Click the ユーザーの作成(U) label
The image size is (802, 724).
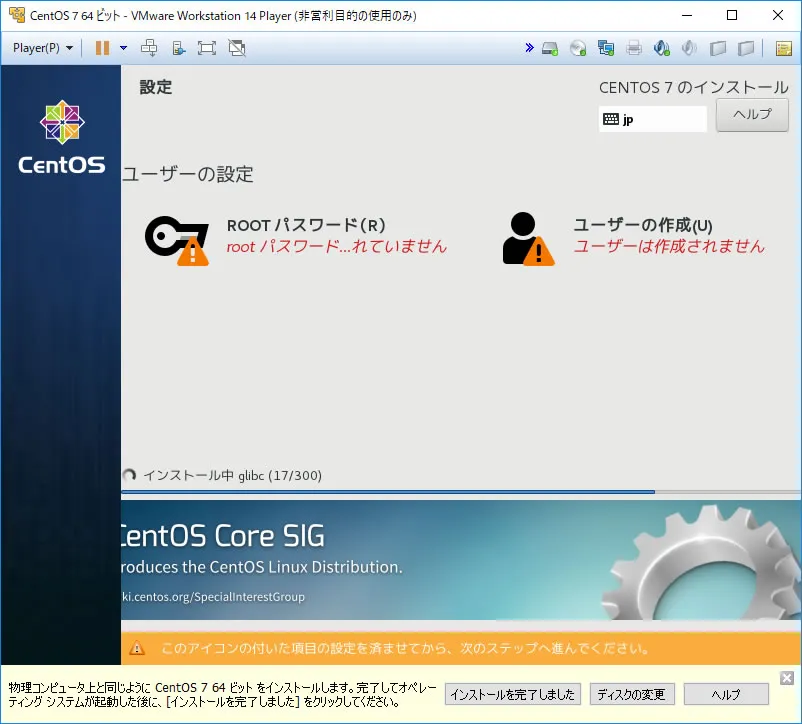pos(643,225)
